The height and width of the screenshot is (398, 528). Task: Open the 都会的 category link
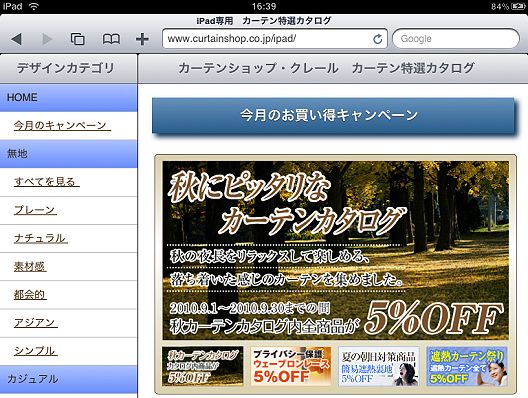30,294
